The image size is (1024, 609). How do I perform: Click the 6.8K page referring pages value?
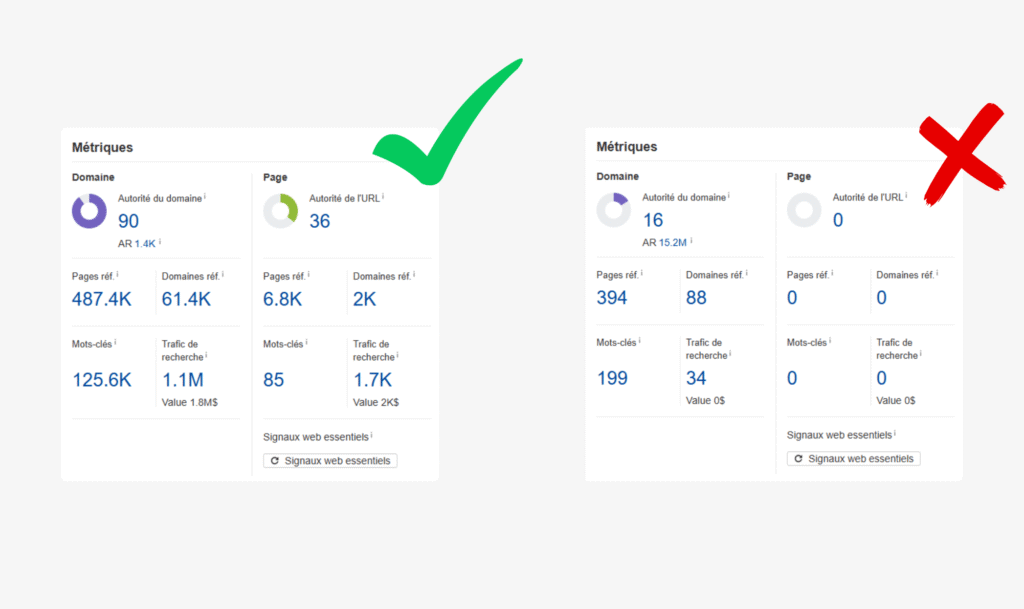(285, 298)
